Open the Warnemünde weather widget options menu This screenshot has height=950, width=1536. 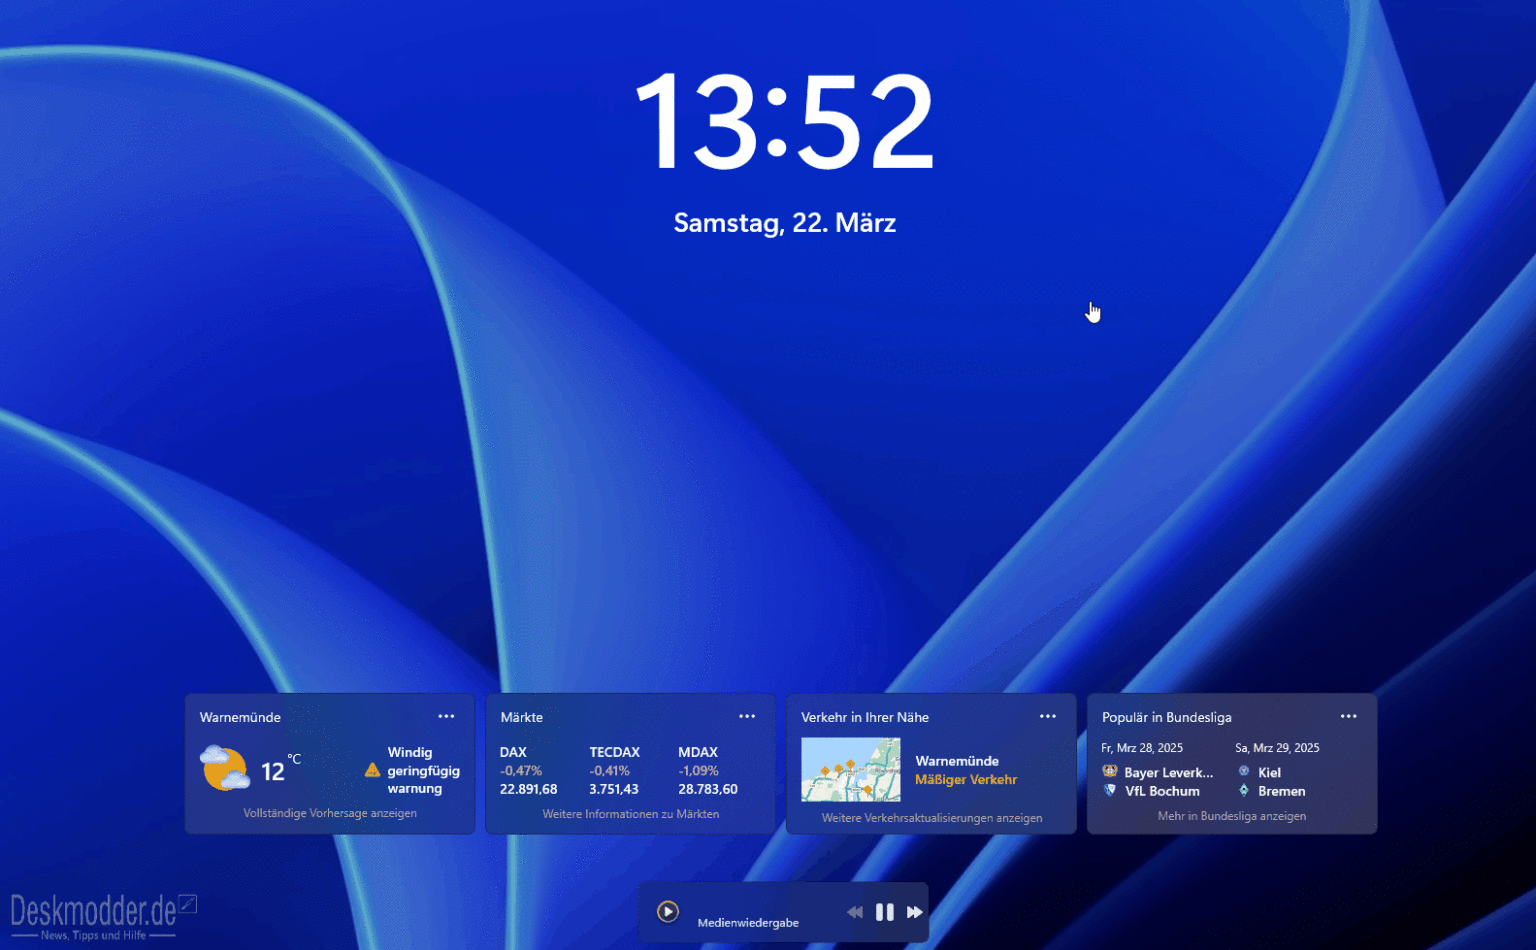447,716
